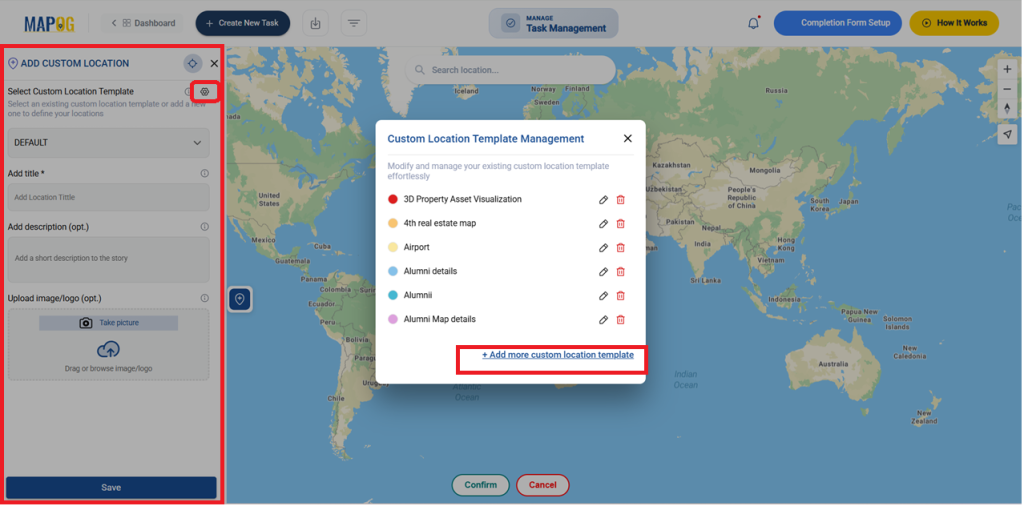Edit the 3D Property Asset Visualization template
1024x506 pixels.
point(603,200)
